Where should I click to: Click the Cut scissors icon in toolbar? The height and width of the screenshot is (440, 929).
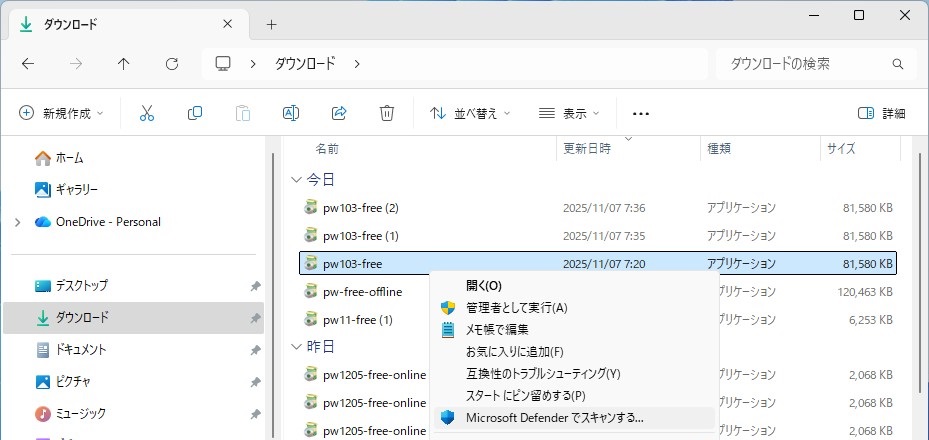pyautogui.click(x=147, y=113)
